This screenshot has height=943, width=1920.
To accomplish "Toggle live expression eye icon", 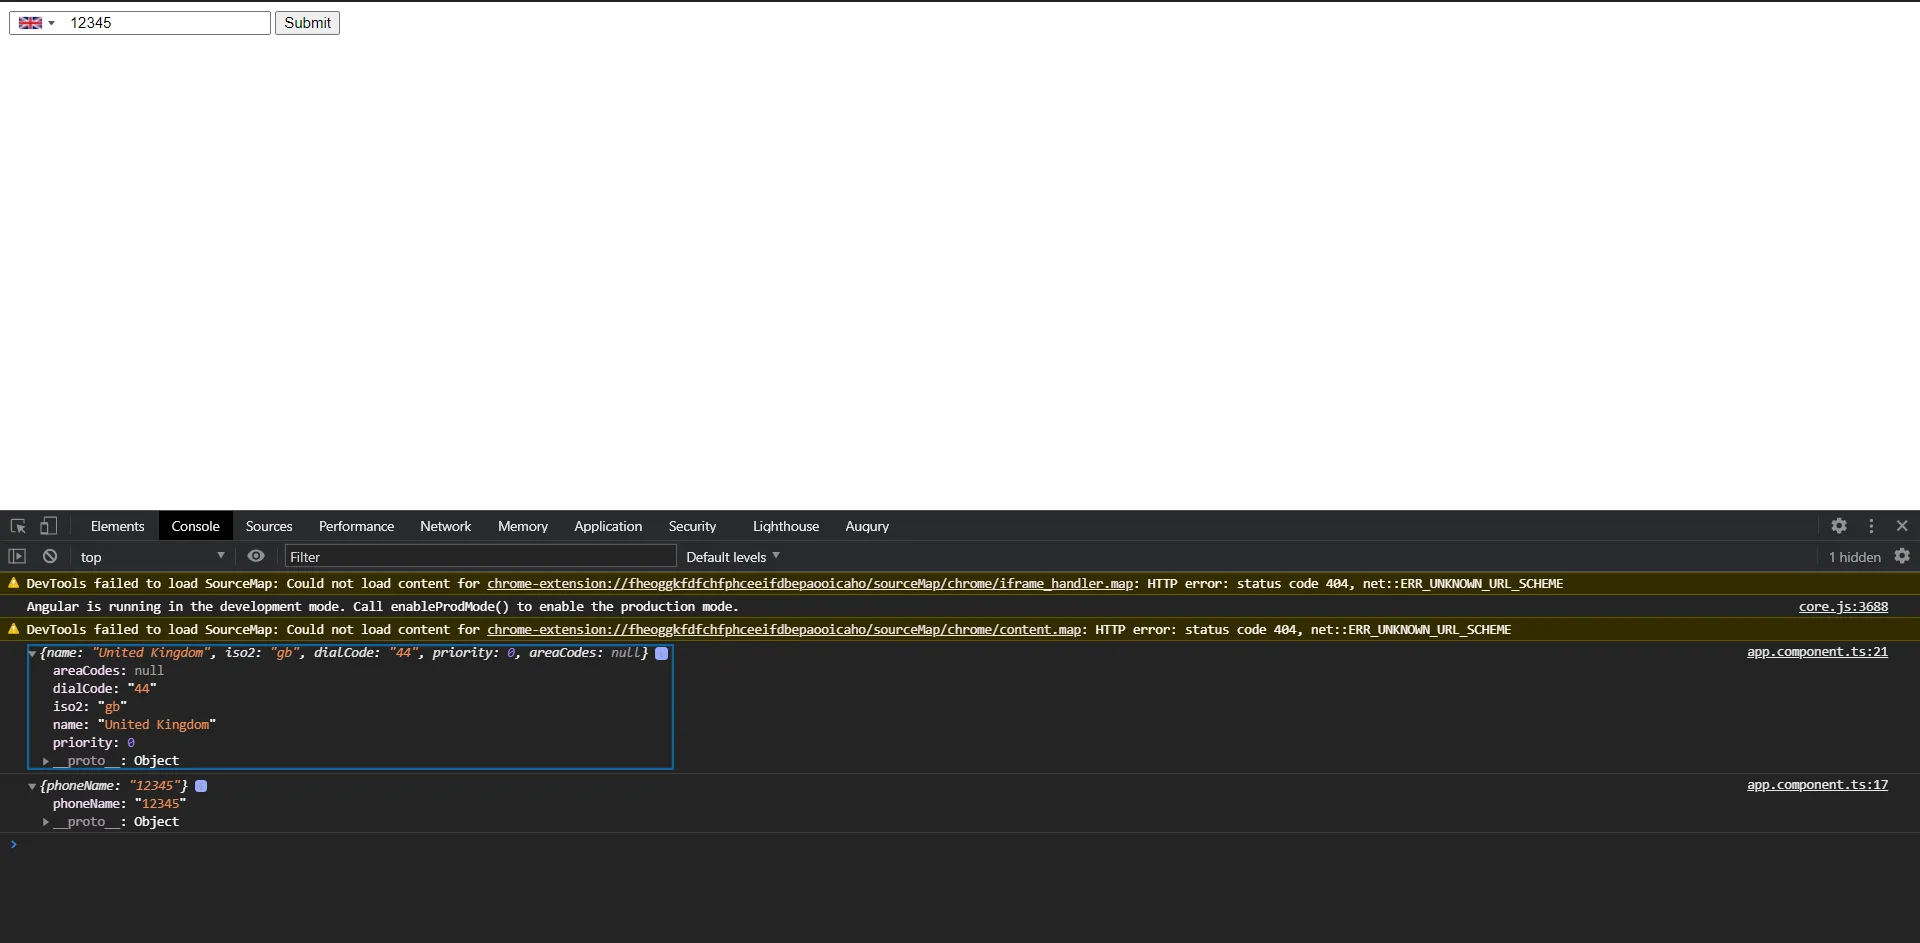I will point(256,556).
